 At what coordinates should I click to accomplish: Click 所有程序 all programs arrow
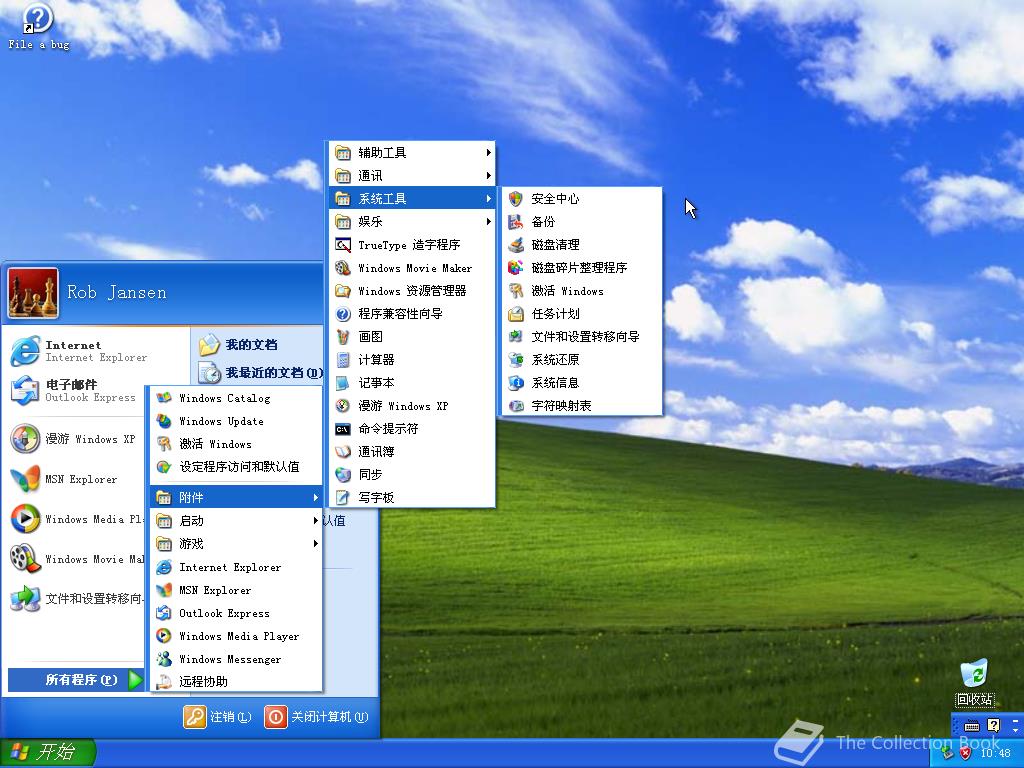135,680
